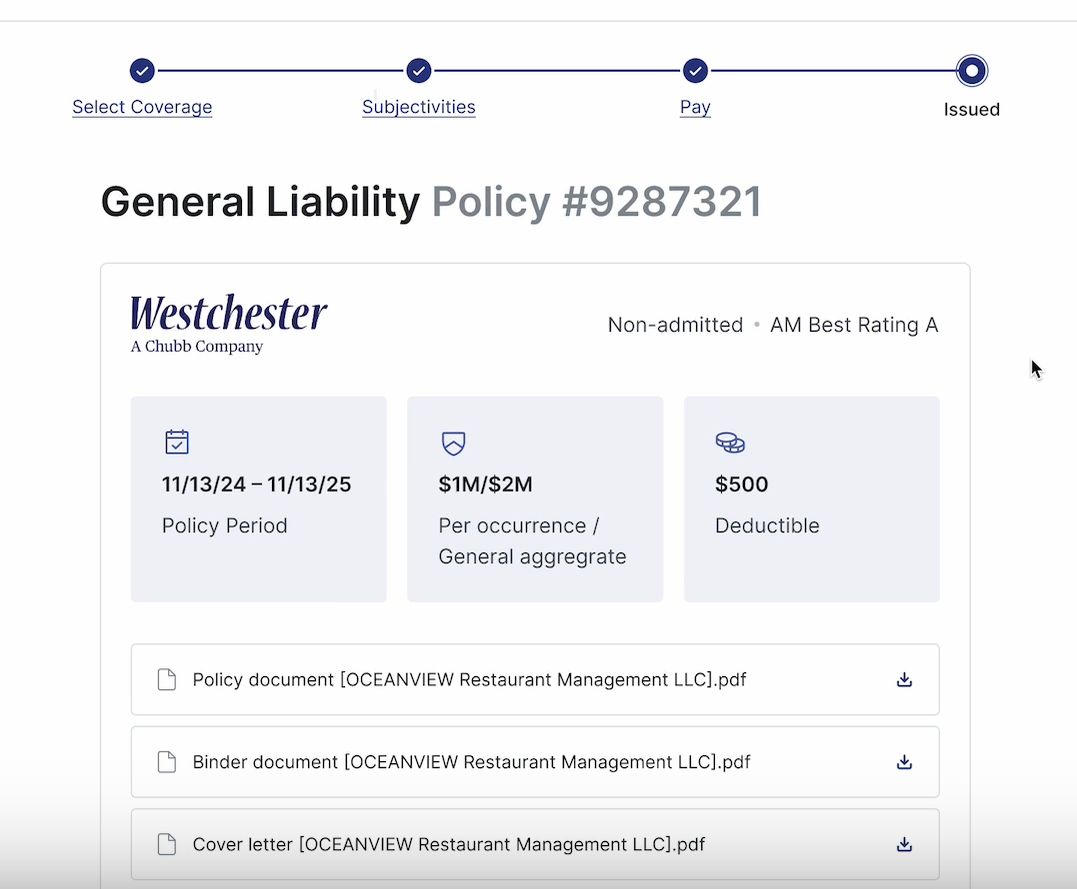Click the calendar icon above Policy Period

[x=177, y=442]
